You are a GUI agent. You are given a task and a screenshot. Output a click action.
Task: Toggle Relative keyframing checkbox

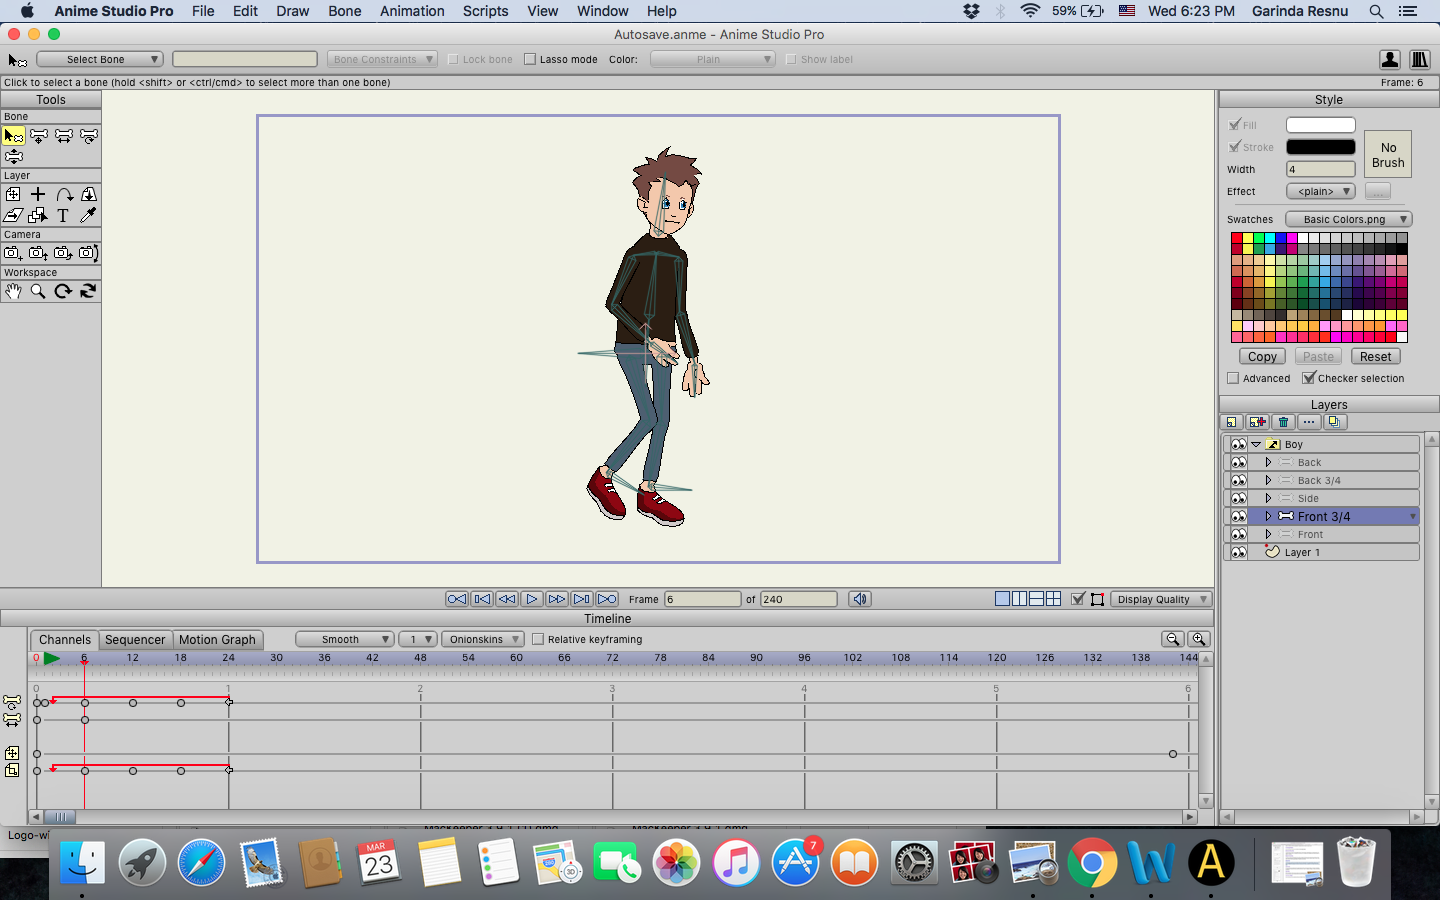point(538,639)
